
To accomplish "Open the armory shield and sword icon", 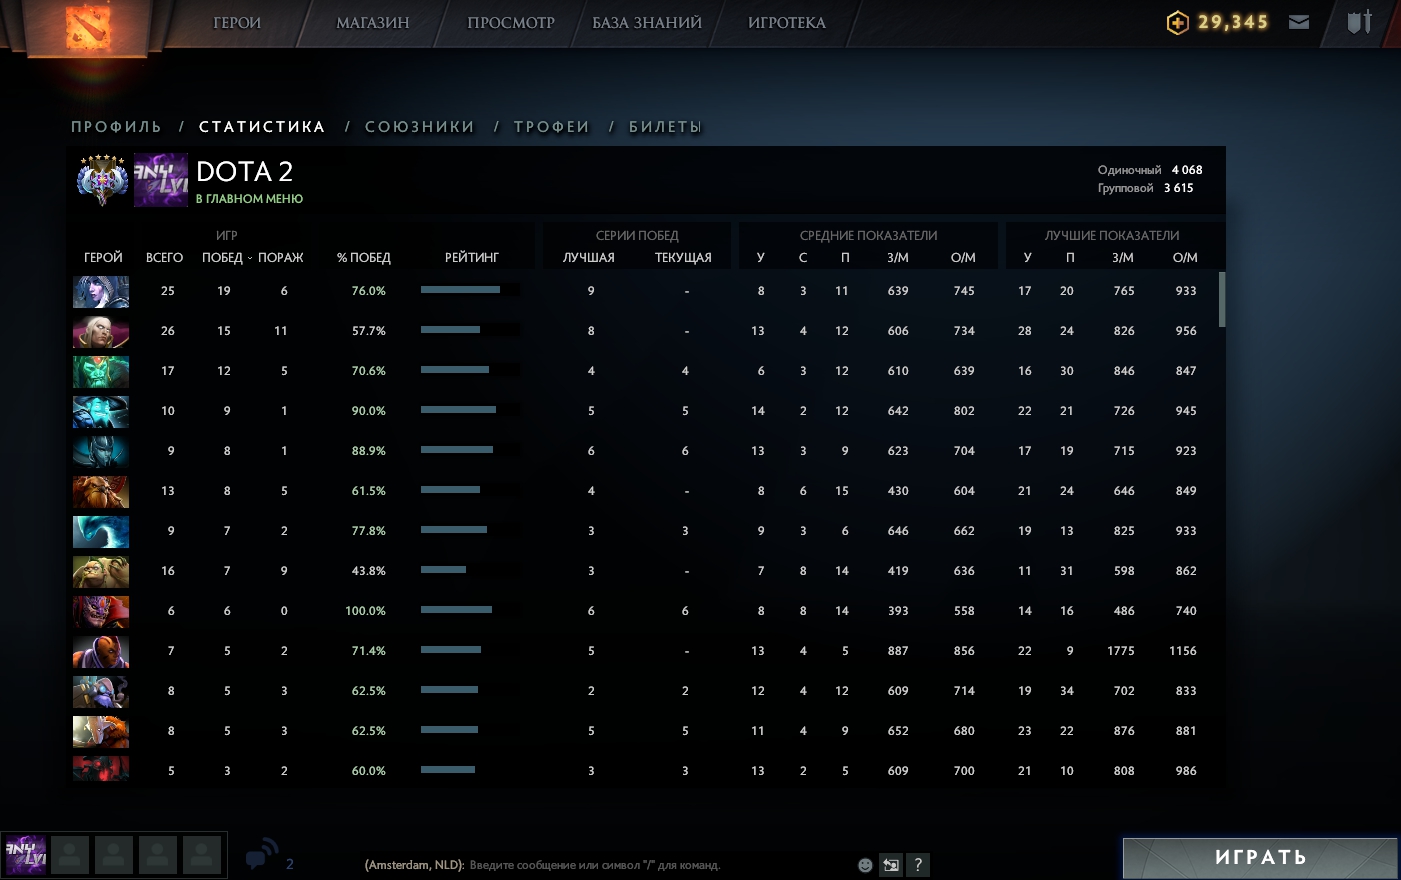I will [1360, 21].
